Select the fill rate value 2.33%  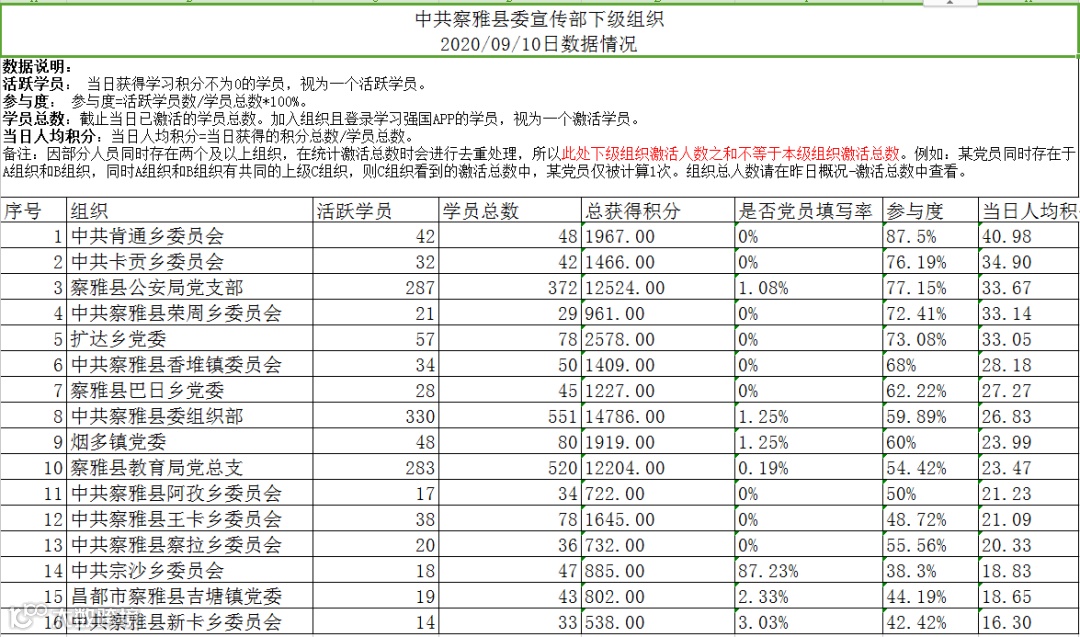[x=809, y=596]
